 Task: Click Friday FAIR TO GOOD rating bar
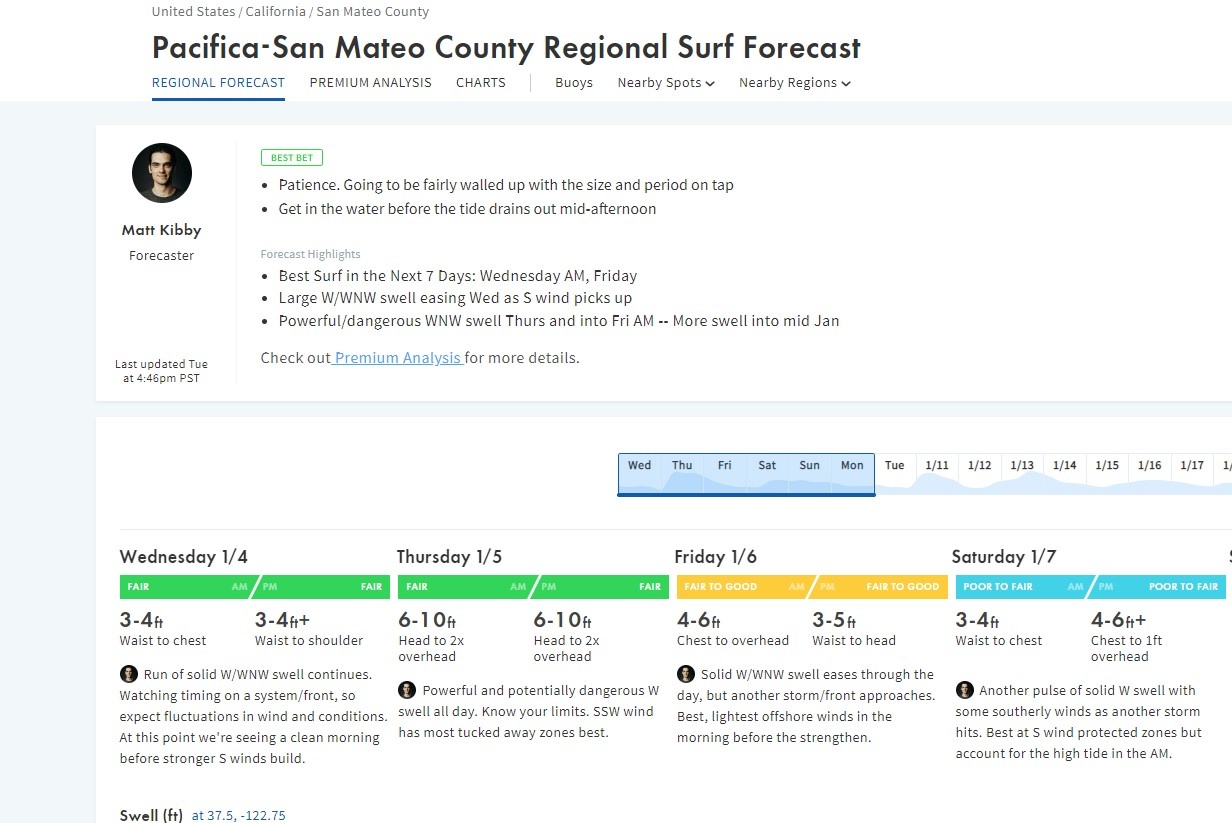click(810, 587)
